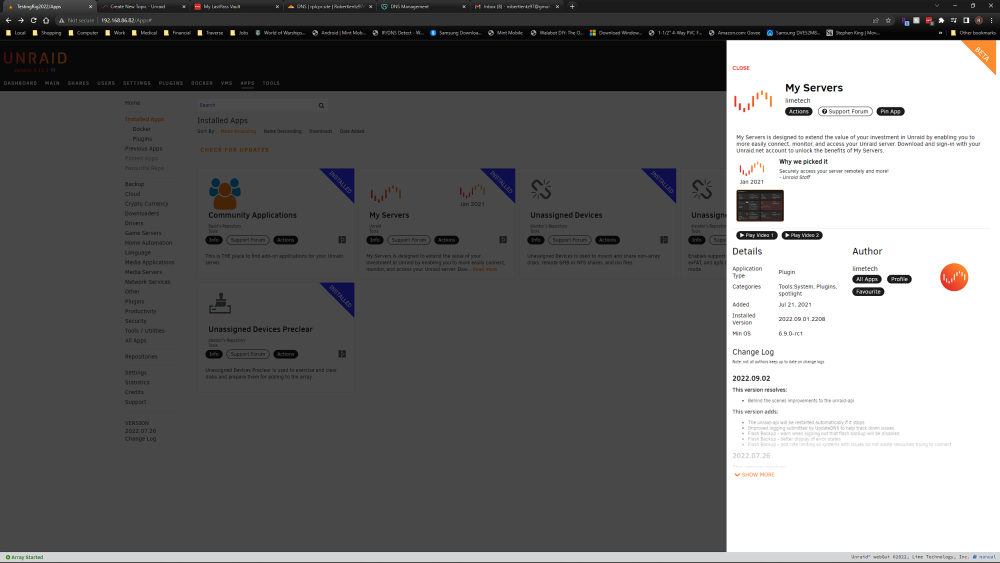
Task: Click browser Reload icon
Action: [x=33, y=20]
